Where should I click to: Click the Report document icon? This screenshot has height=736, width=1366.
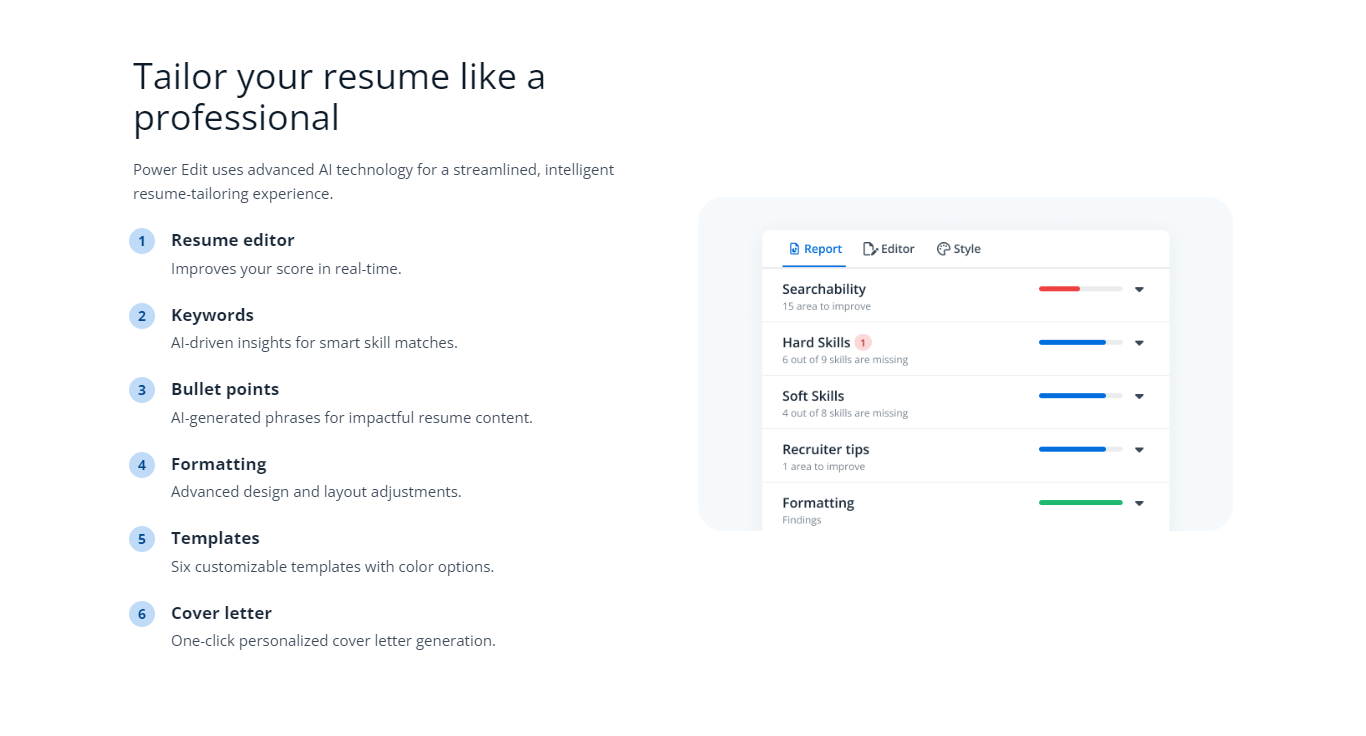(x=794, y=249)
